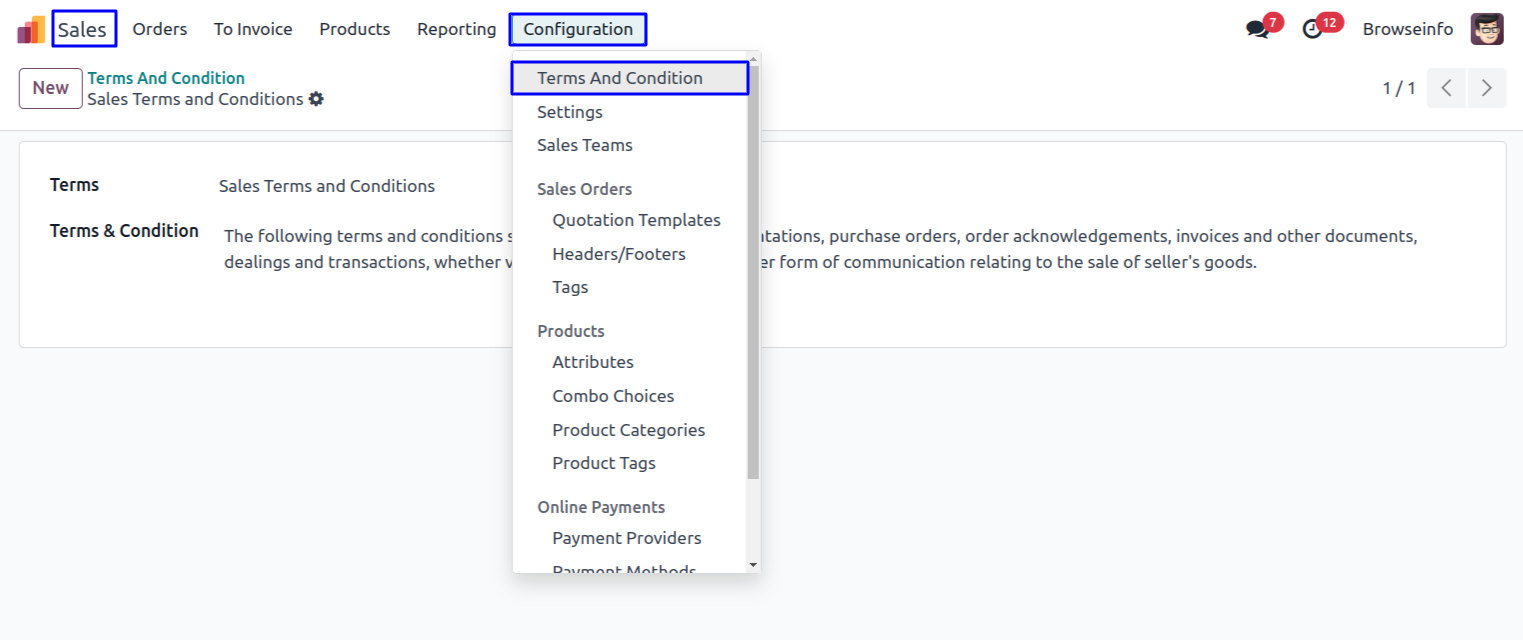
Task: Click the Terms And Condition breadcrumb link
Action: point(166,78)
